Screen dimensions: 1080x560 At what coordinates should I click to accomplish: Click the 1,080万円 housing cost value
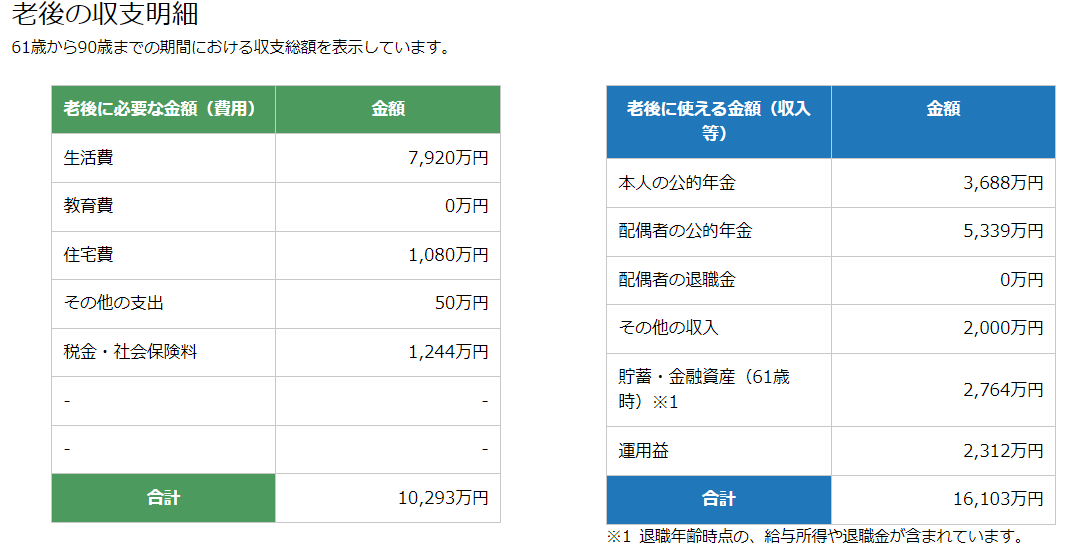448,255
